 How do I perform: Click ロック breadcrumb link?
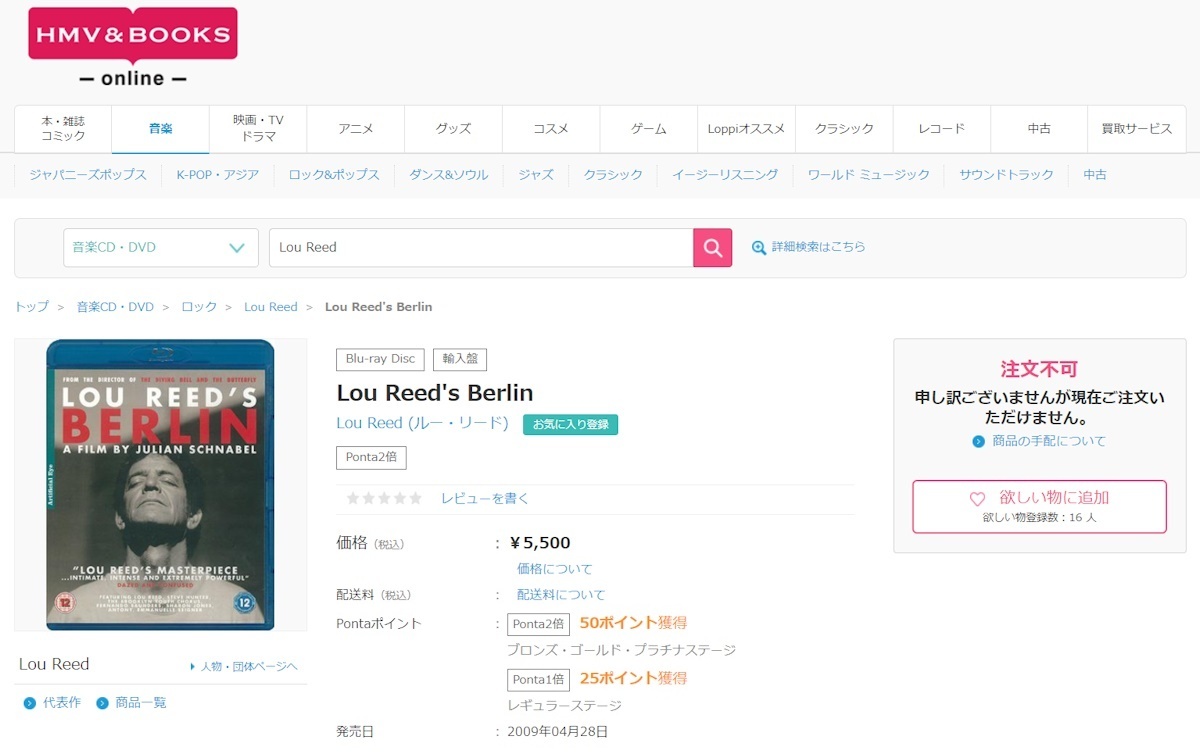pos(199,307)
